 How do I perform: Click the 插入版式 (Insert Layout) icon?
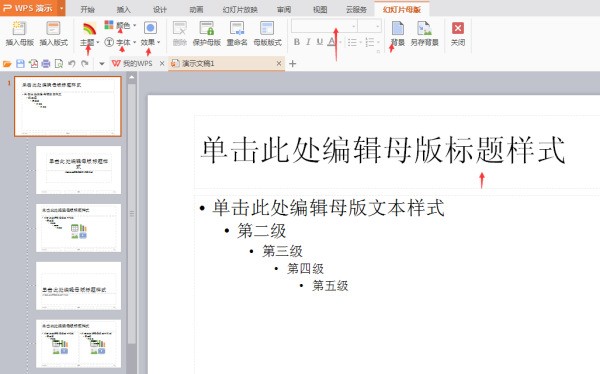coord(53,28)
